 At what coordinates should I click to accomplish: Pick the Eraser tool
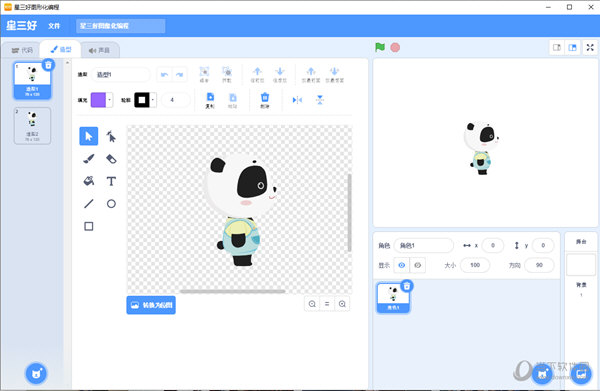111,159
